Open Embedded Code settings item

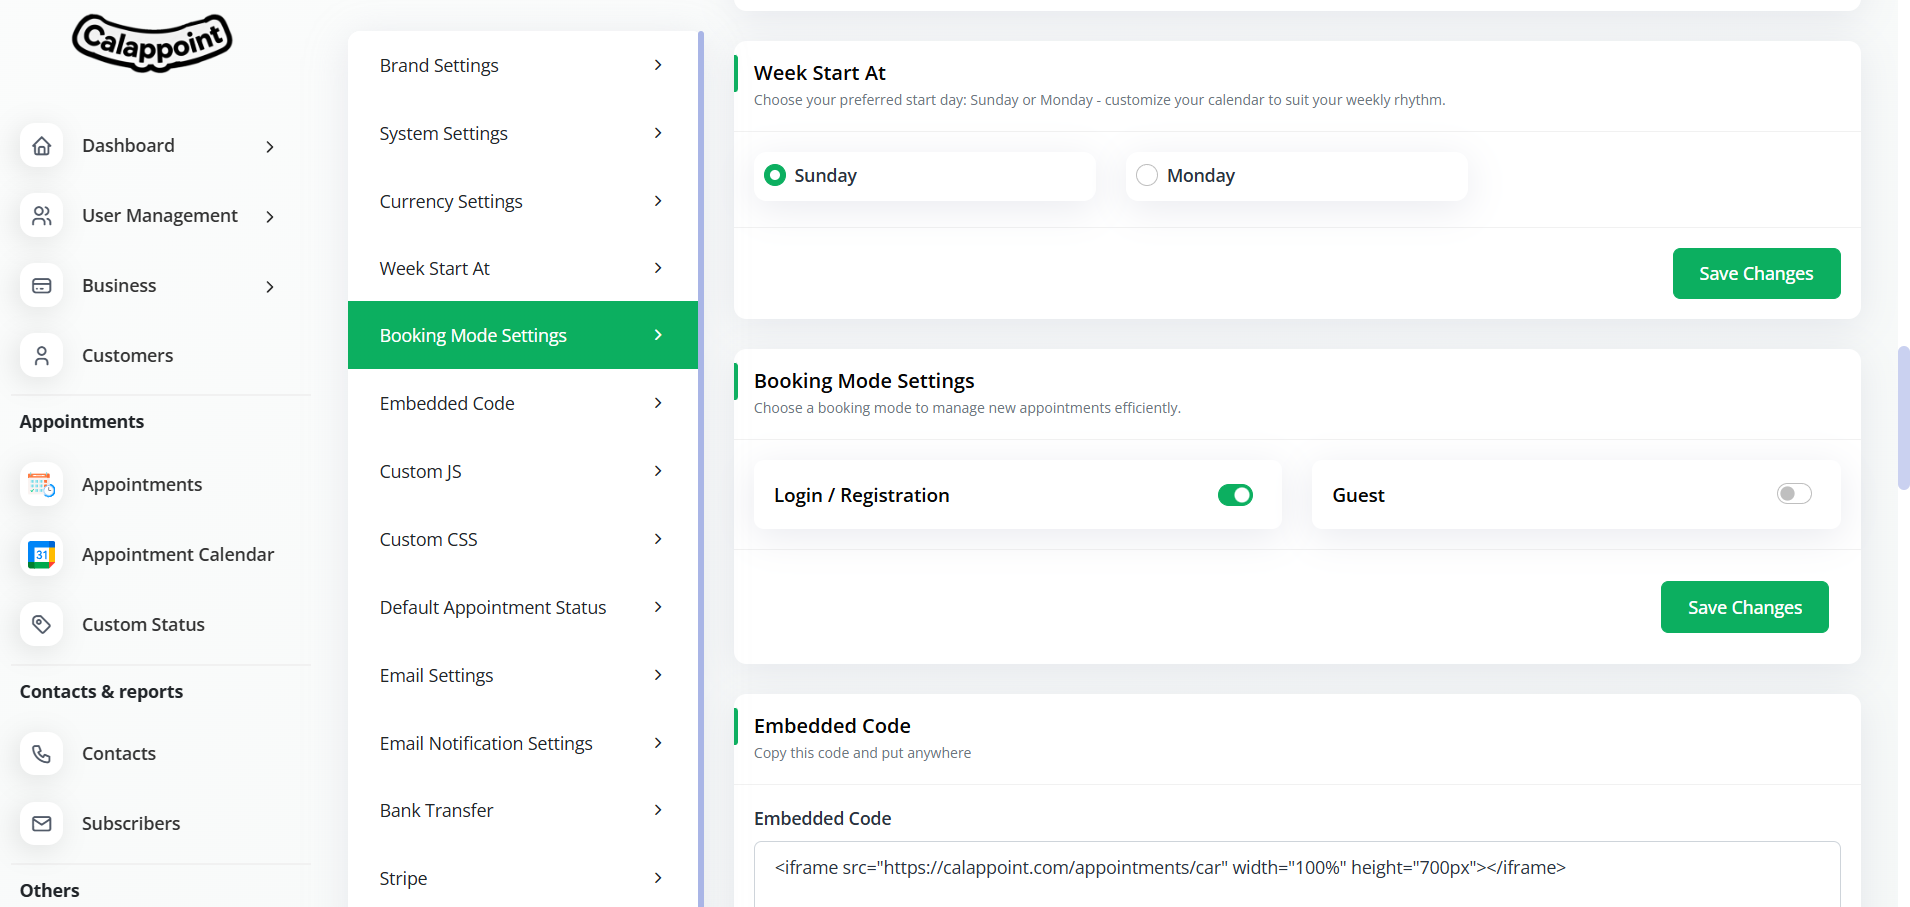tap(523, 403)
